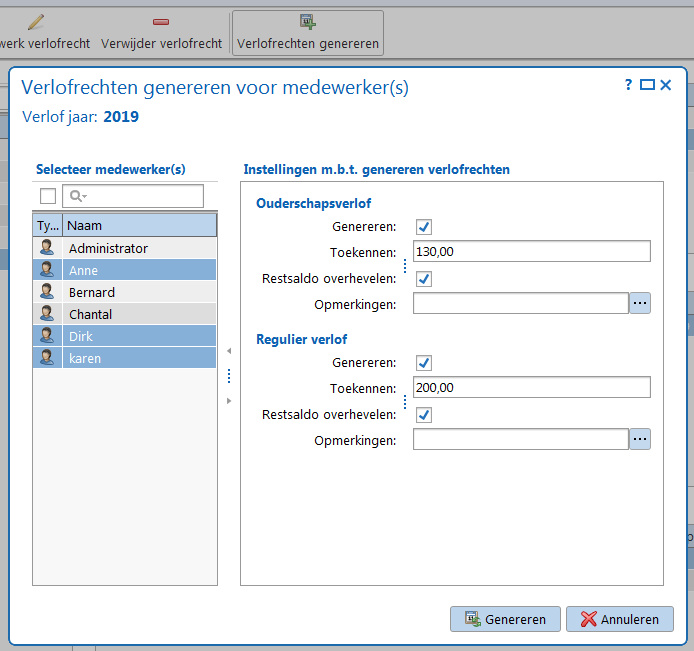
Task: Click the Annuleren button
Action: click(620, 619)
